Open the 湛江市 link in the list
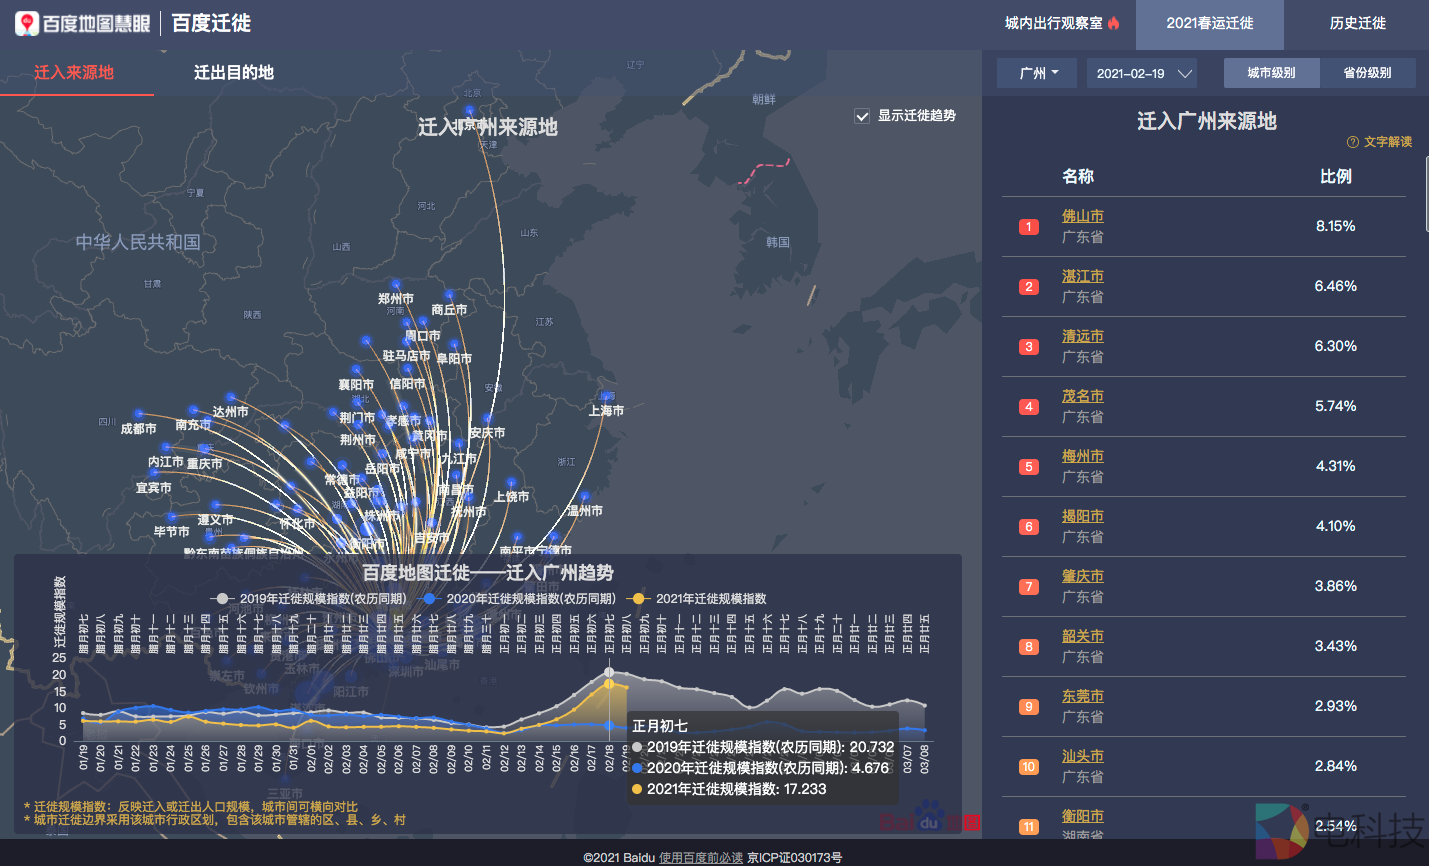This screenshot has width=1429, height=866. tap(1083, 276)
